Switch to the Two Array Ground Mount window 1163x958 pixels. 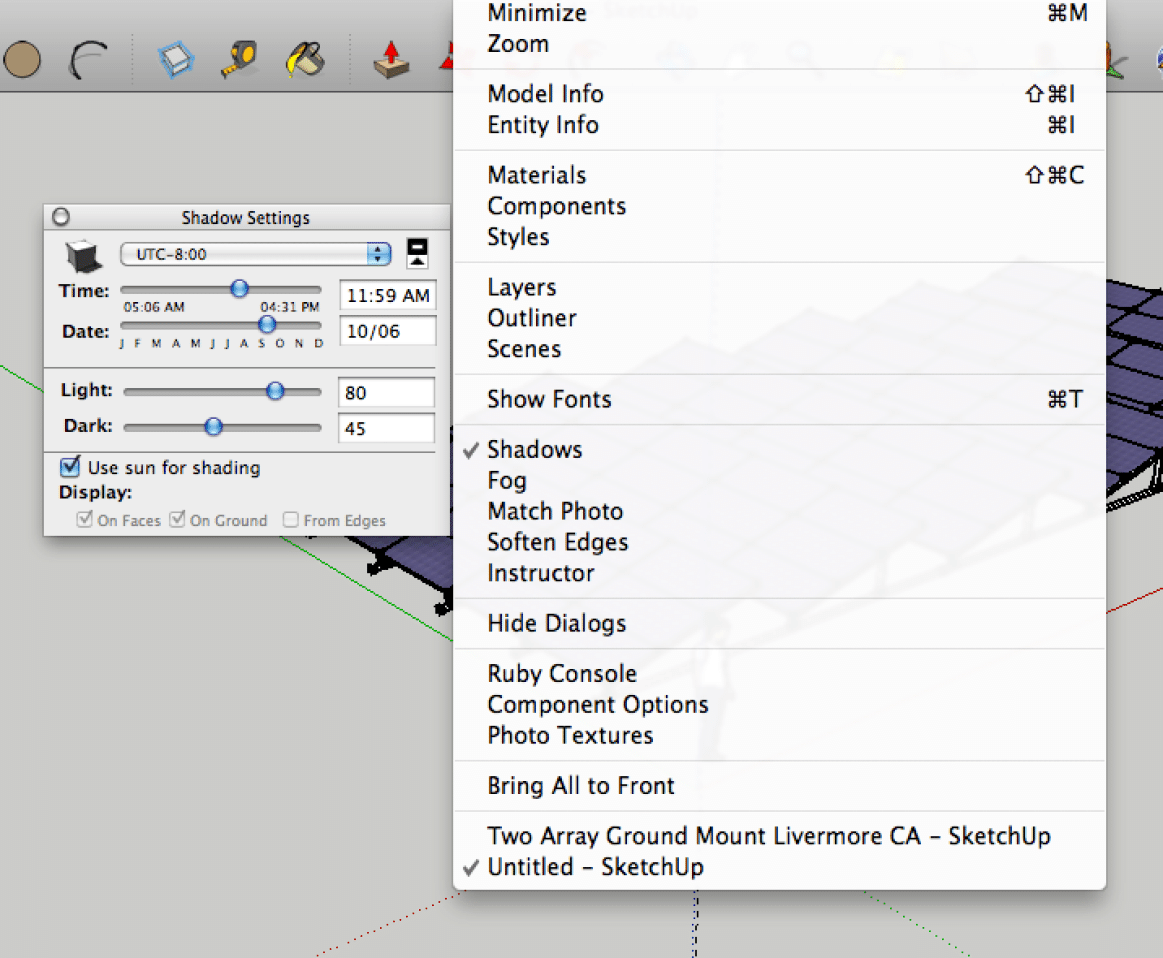[768, 836]
